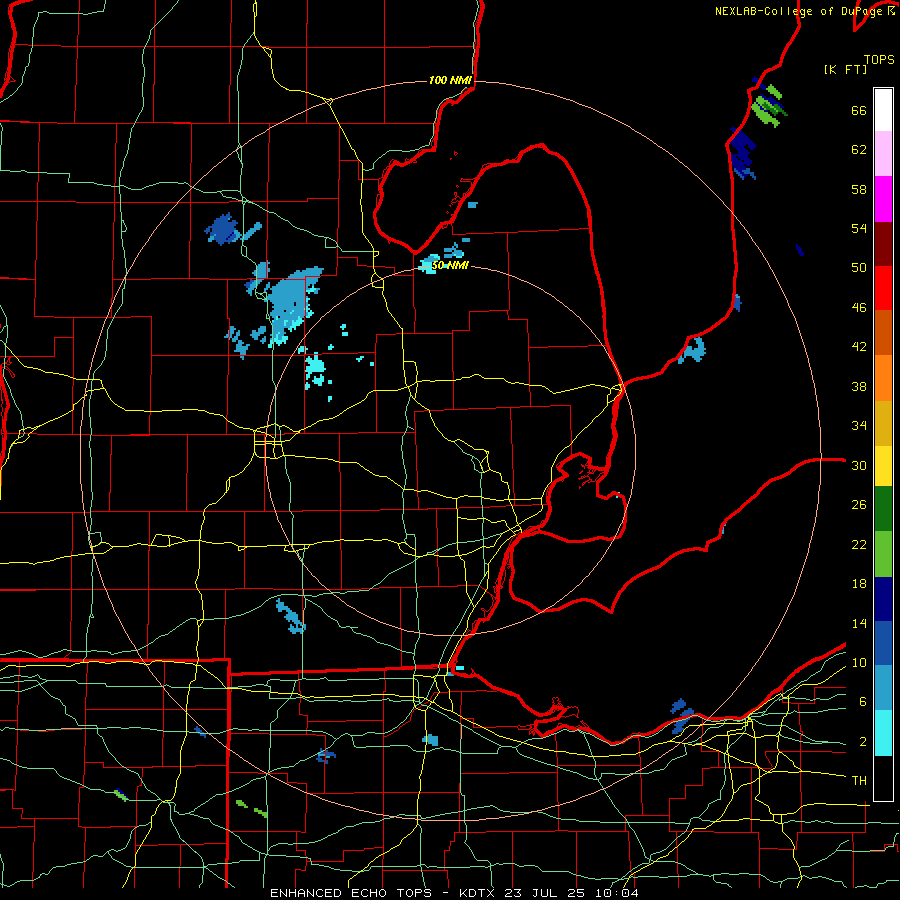Click the 54 legend value

click(x=859, y=228)
